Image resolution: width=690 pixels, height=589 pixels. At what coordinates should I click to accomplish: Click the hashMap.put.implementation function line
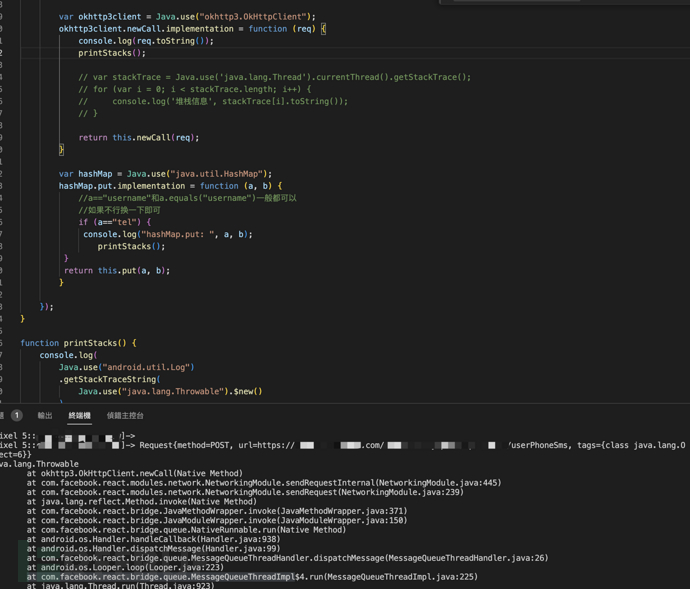pyautogui.click(x=170, y=186)
